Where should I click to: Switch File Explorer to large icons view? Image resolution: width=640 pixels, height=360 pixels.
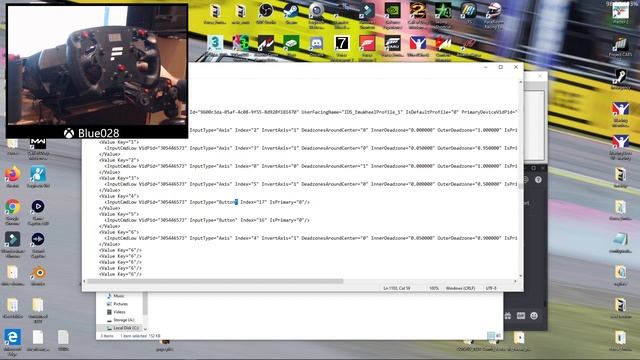(x=498, y=336)
